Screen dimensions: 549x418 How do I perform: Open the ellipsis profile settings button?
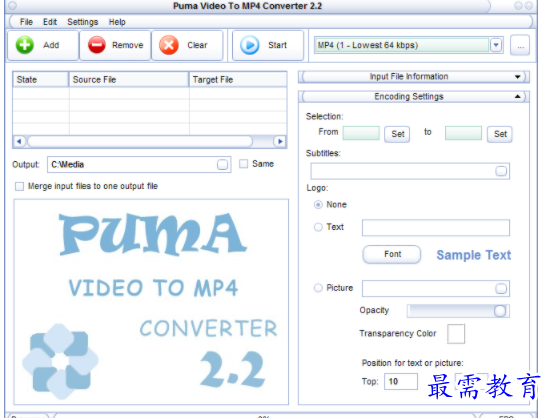point(520,45)
